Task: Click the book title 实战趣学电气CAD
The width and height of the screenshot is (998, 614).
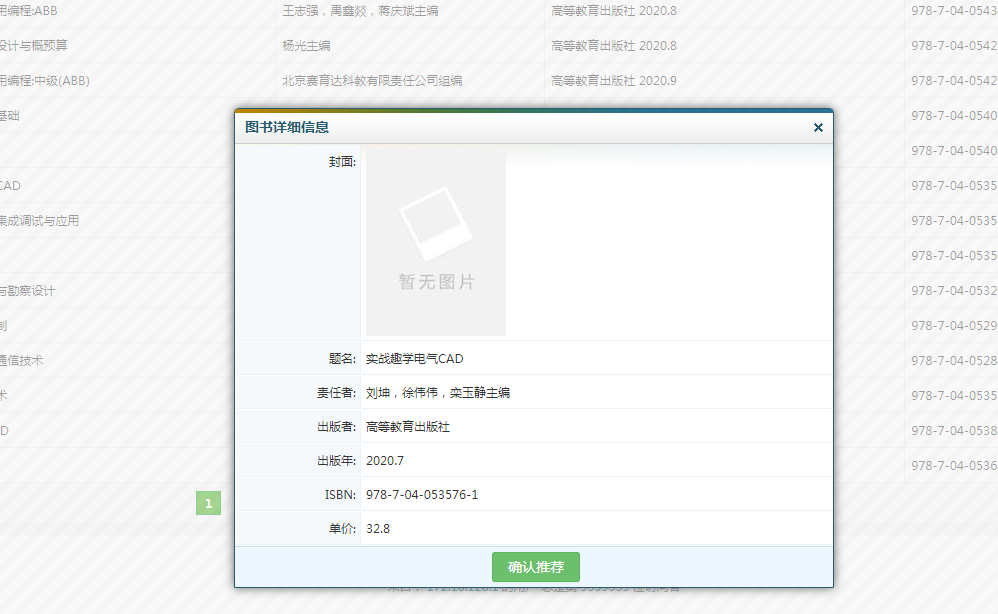Action: point(415,359)
